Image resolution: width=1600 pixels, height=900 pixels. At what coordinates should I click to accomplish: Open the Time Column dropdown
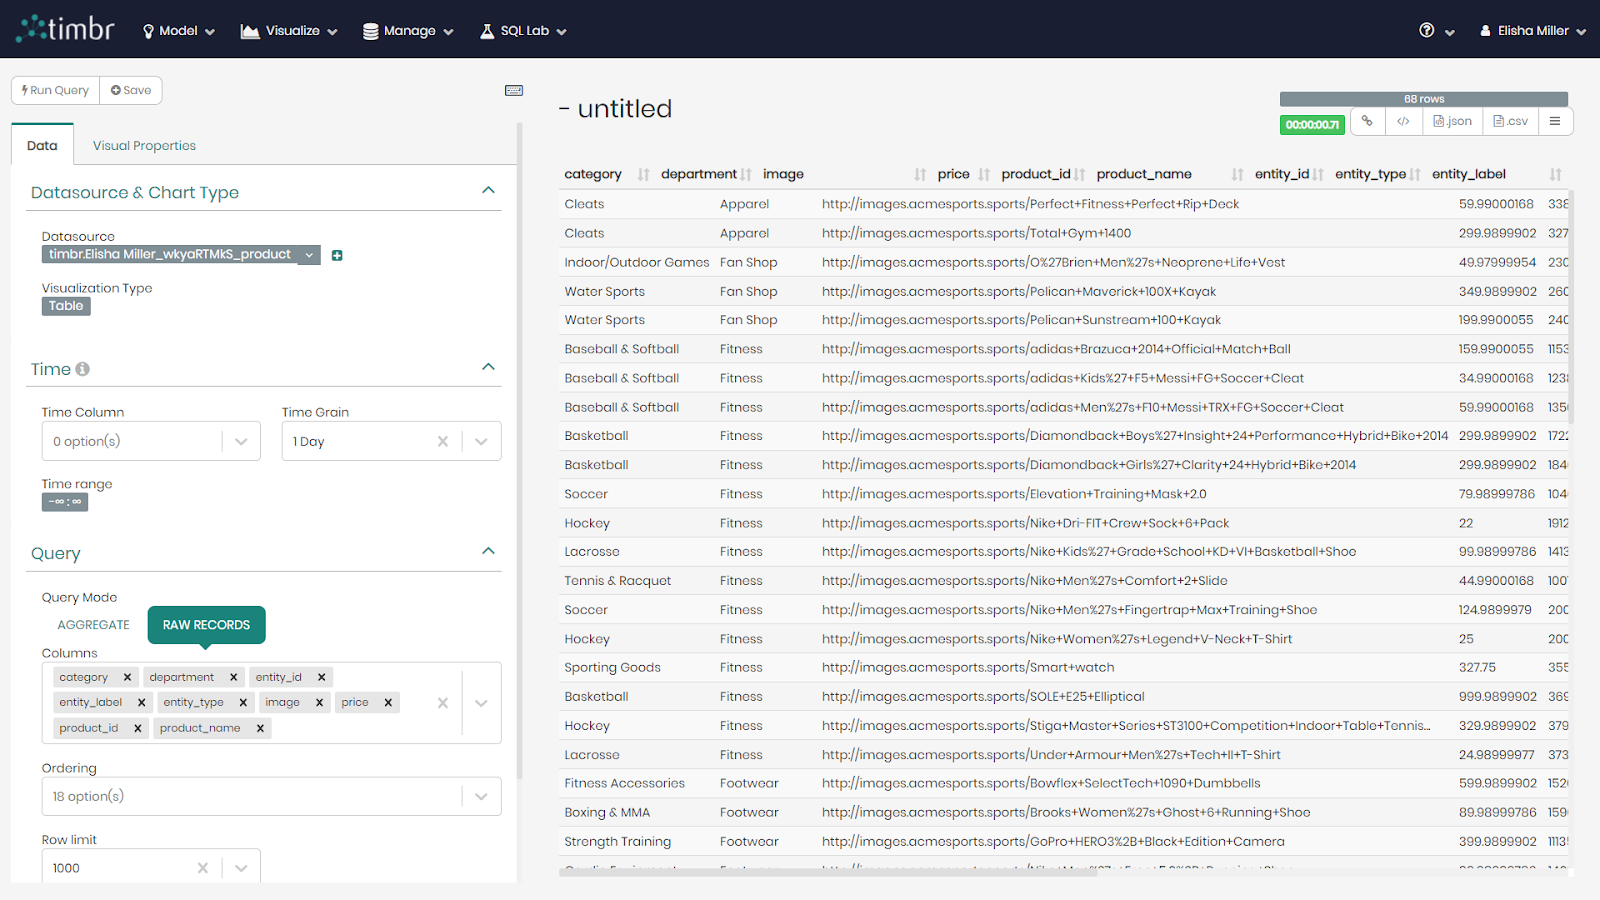(x=241, y=441)
